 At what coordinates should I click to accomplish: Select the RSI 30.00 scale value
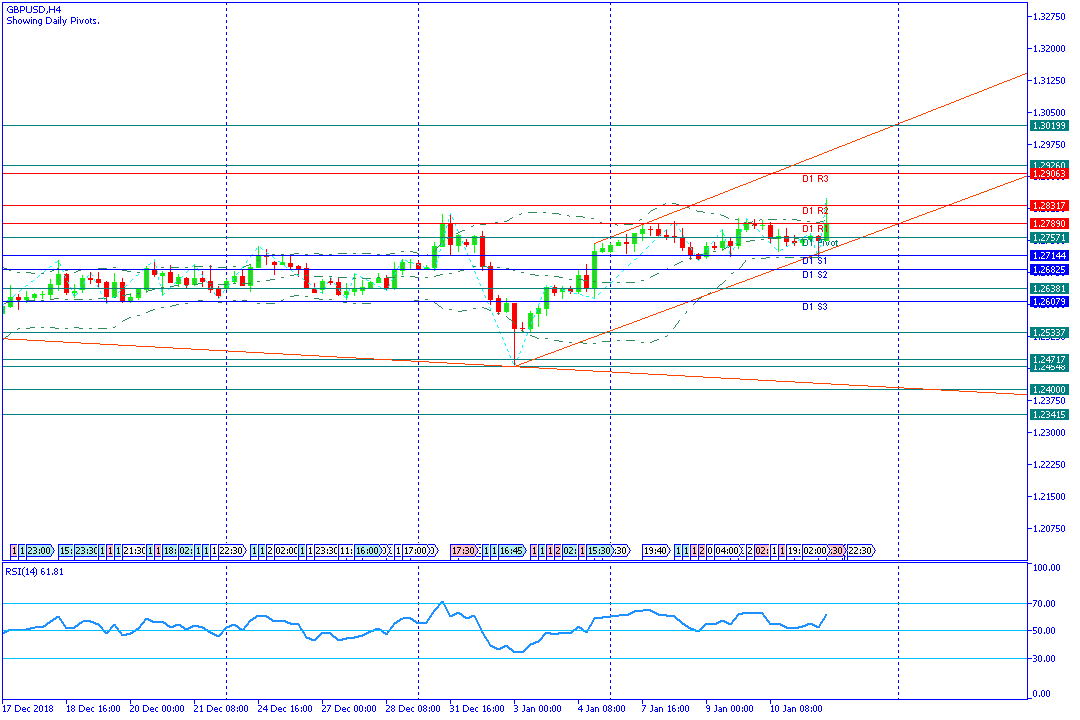coord(1045,659)
